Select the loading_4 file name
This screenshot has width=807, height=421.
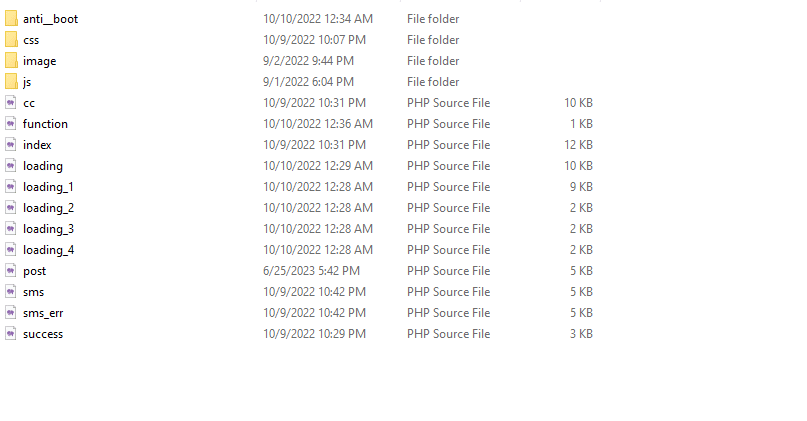[48, 250]
